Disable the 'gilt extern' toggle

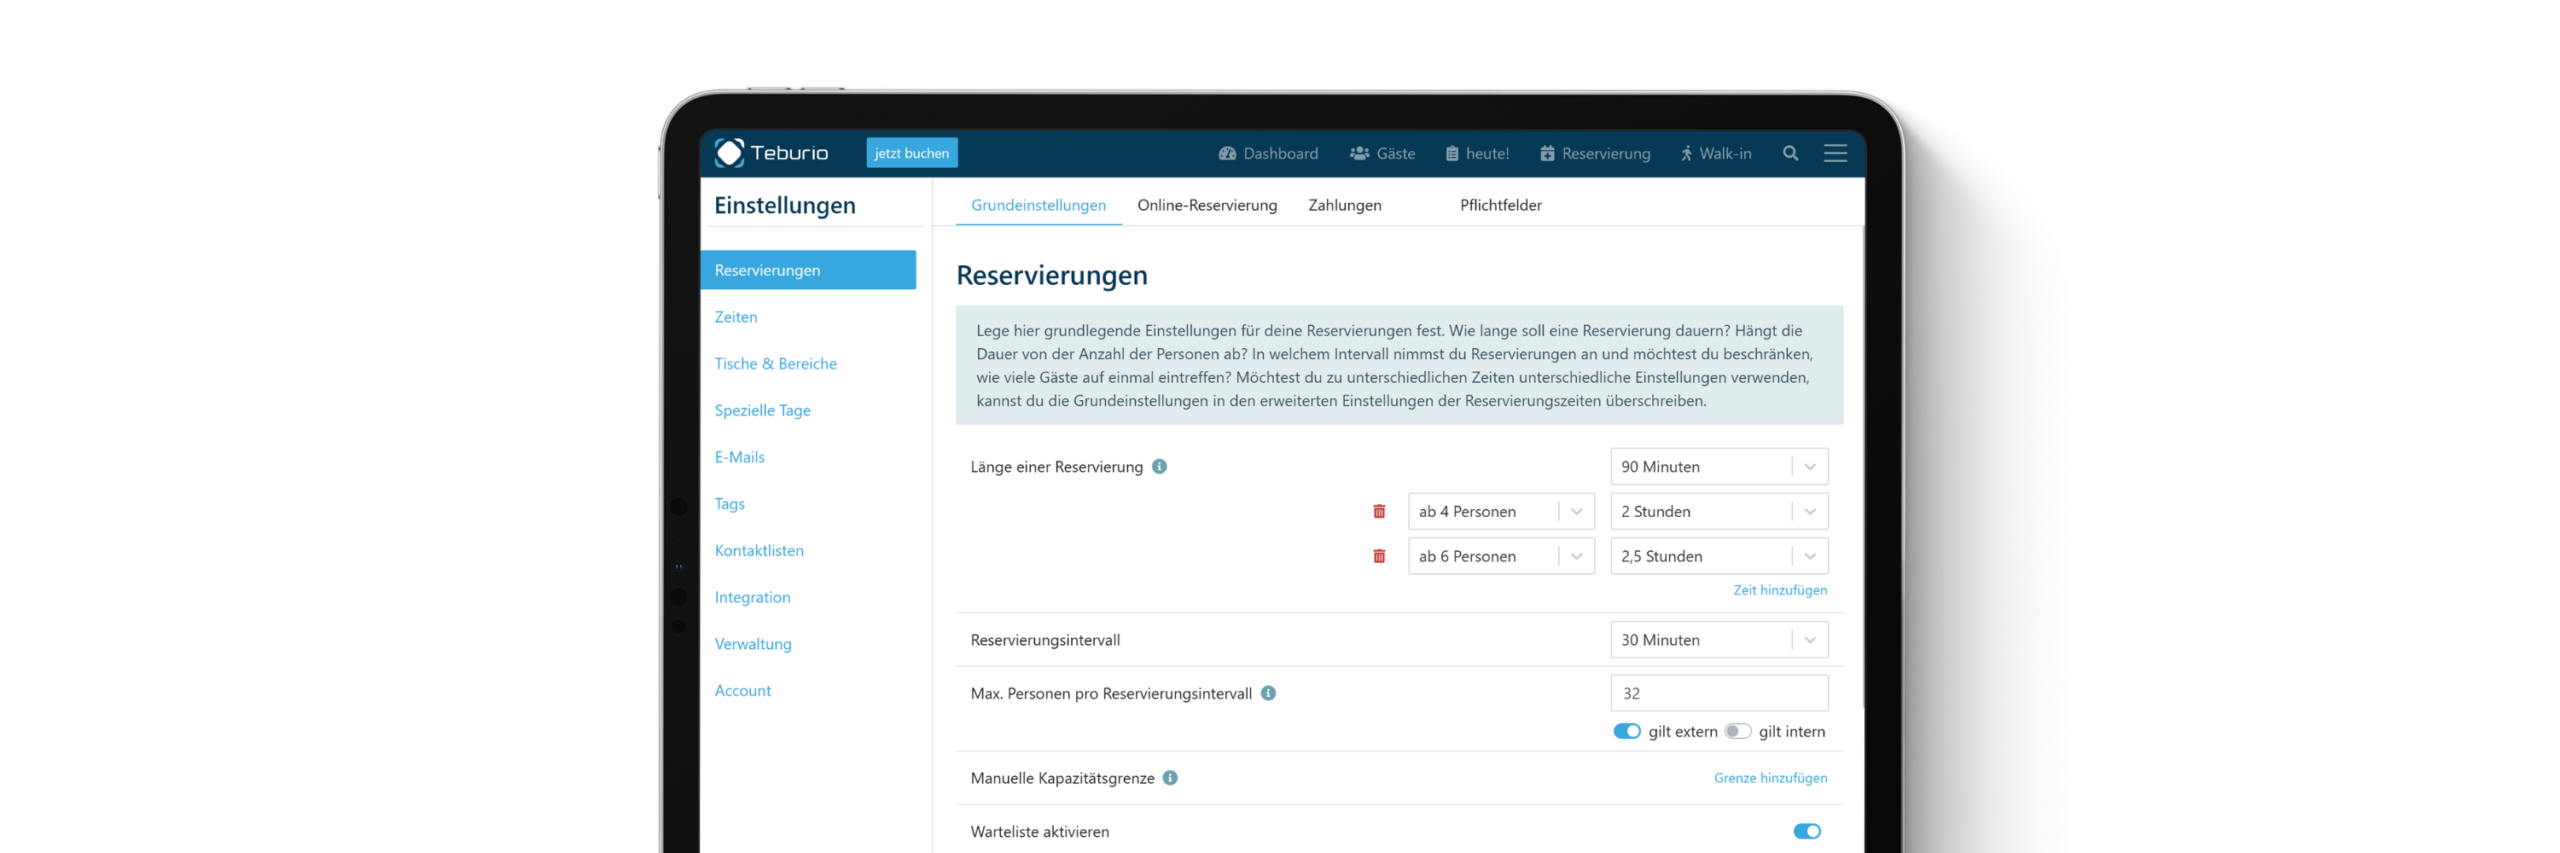1626,731
